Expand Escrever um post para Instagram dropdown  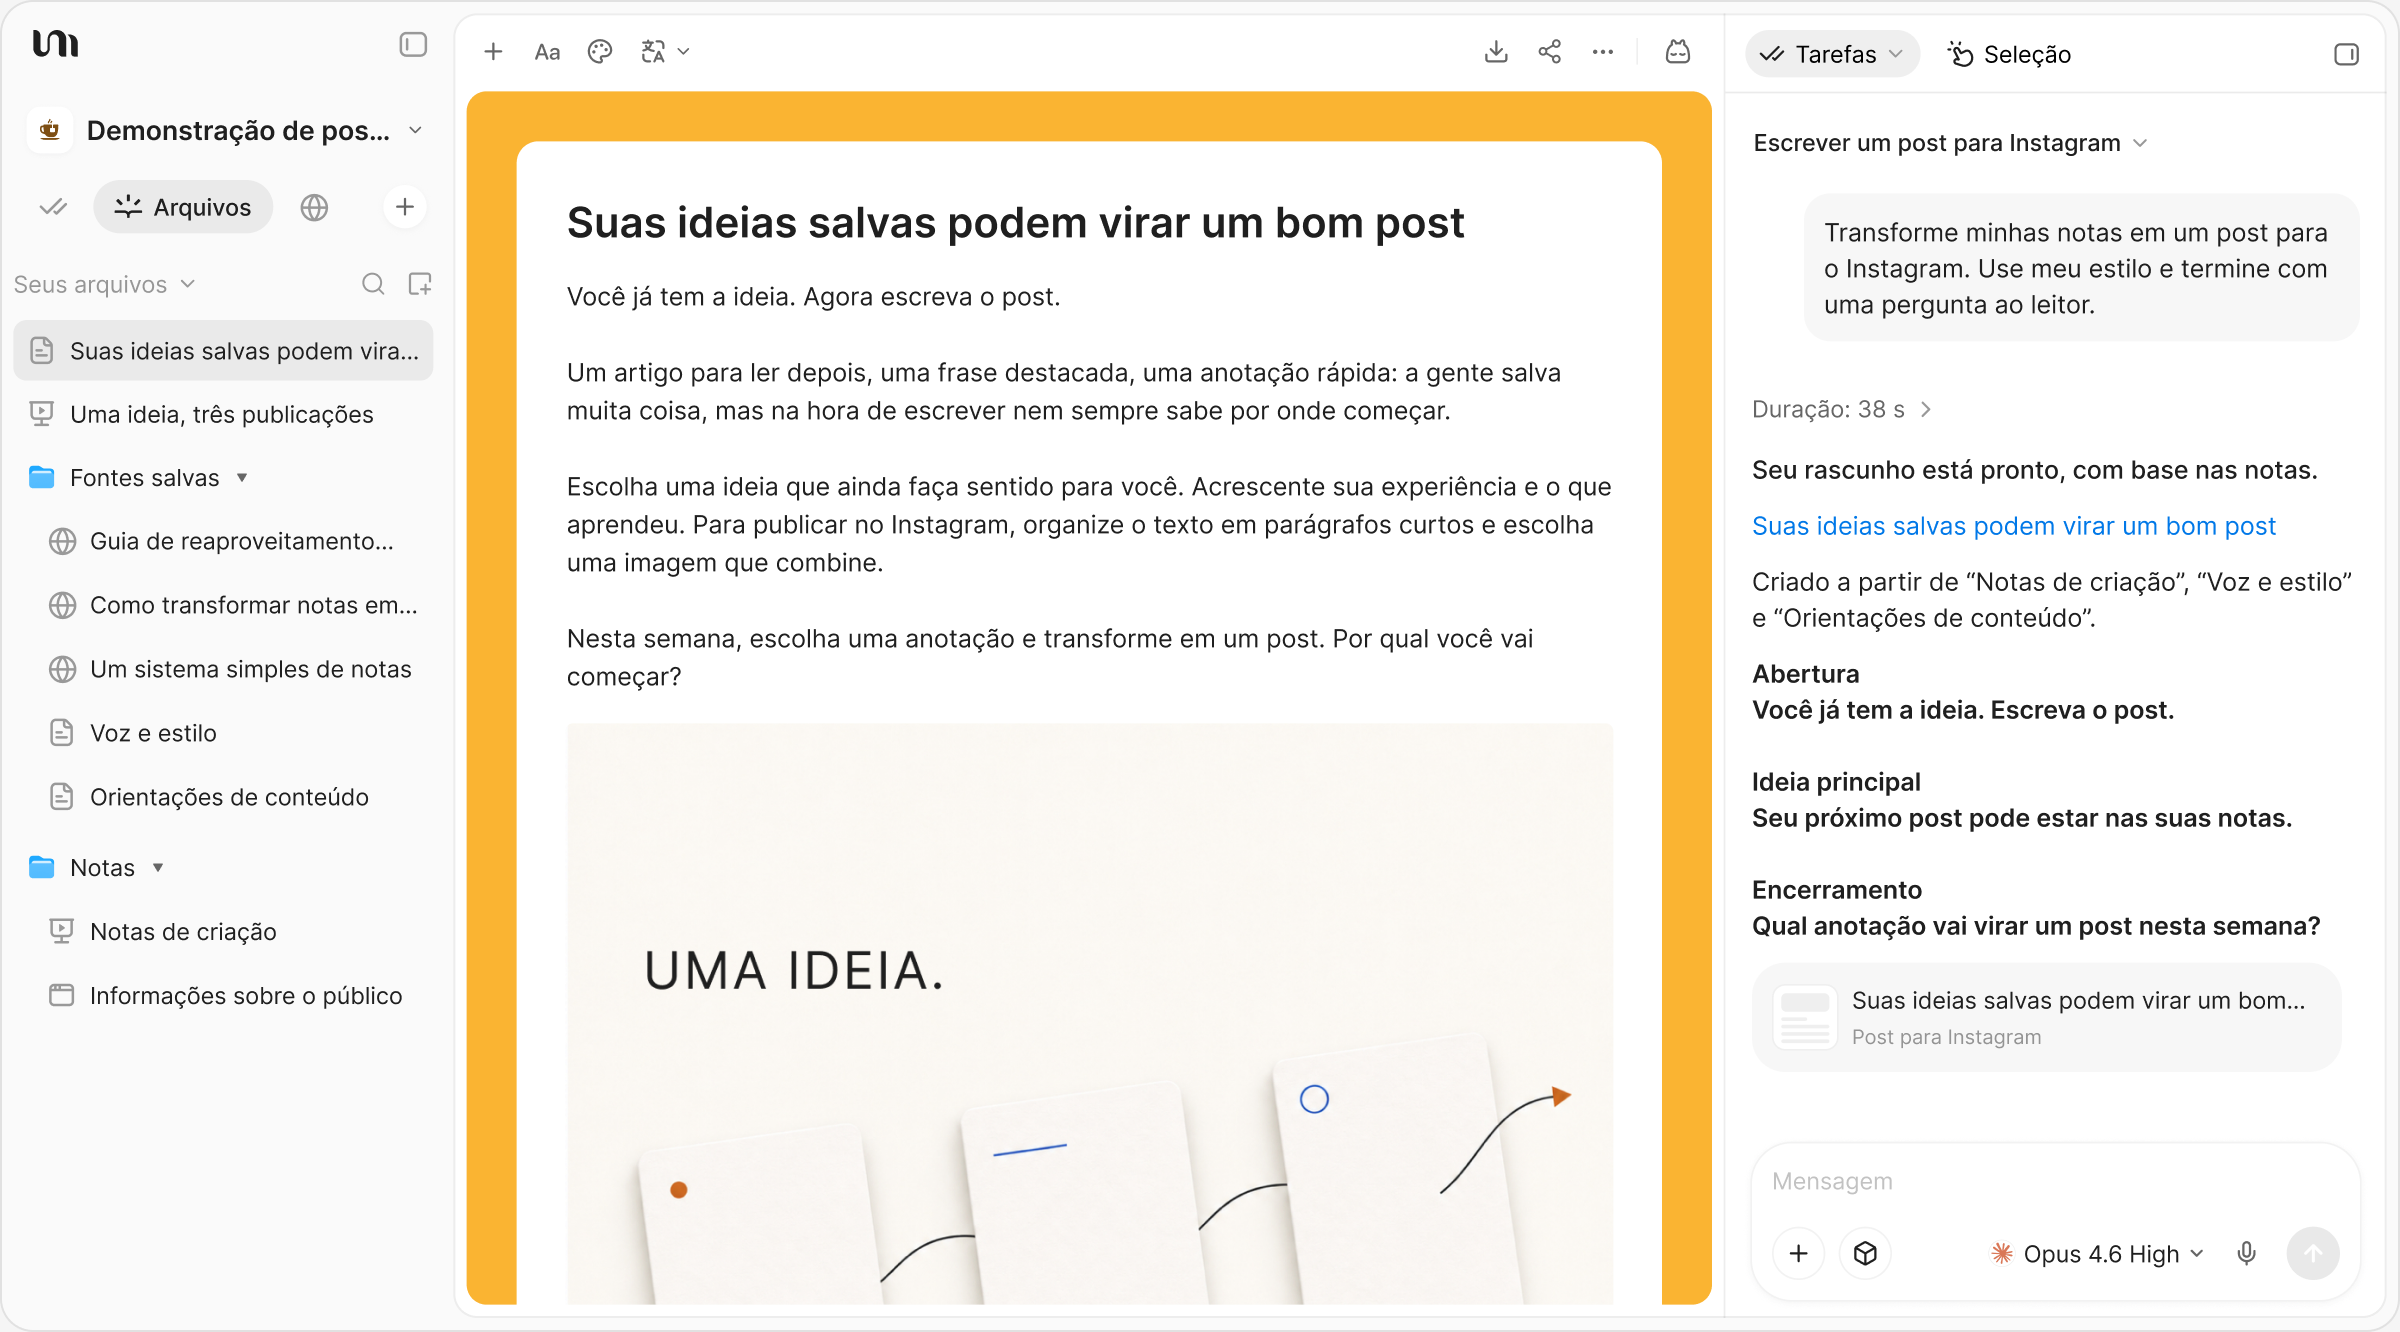[x=1950, y=143]
